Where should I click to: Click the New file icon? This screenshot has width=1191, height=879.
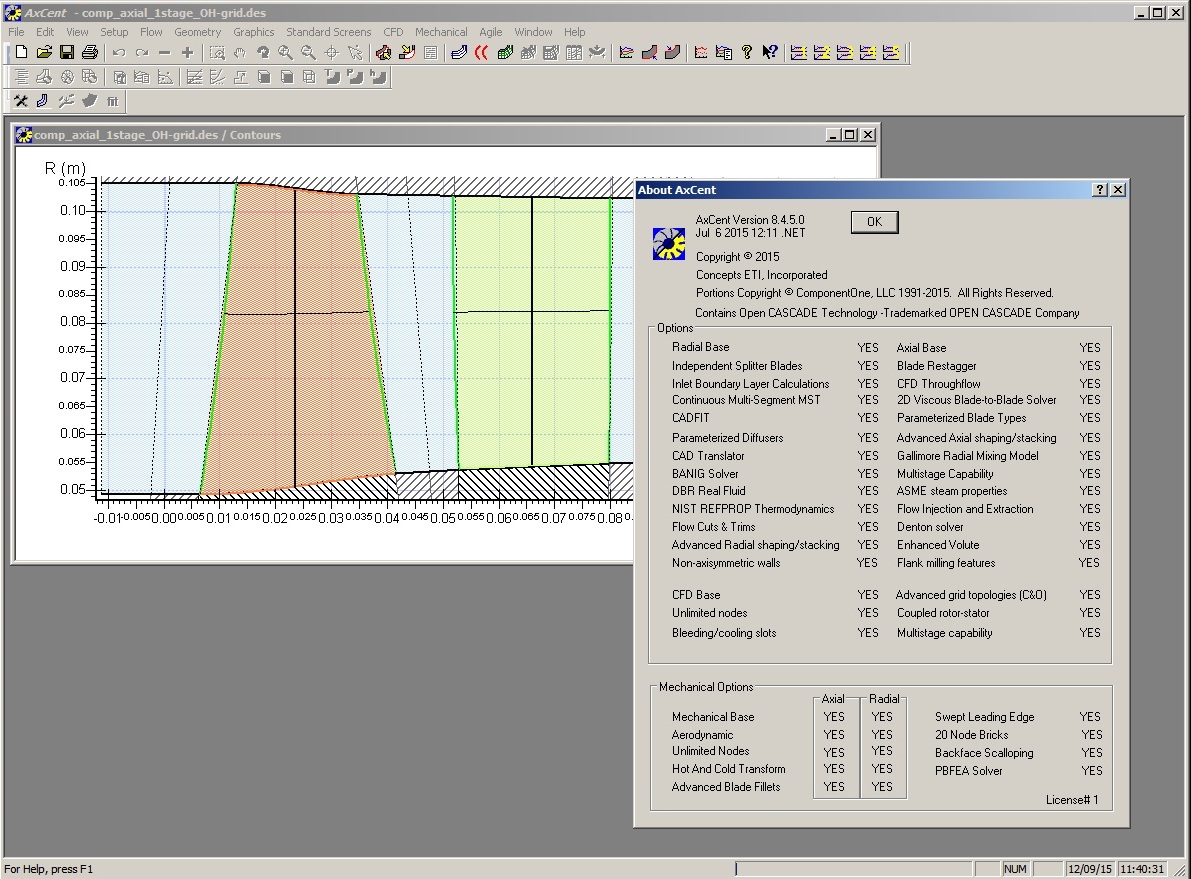pyautogui.click(x=21, y=53)
